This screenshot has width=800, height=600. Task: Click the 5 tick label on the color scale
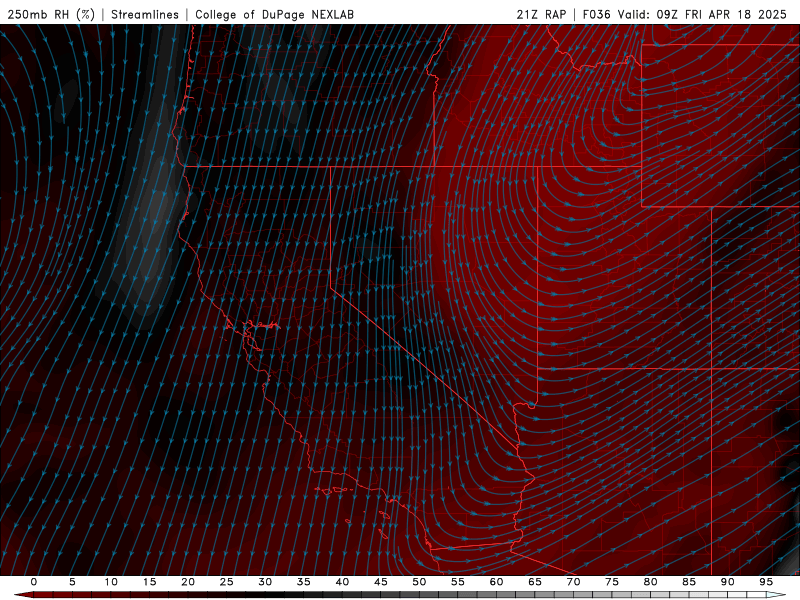(72, 582)
